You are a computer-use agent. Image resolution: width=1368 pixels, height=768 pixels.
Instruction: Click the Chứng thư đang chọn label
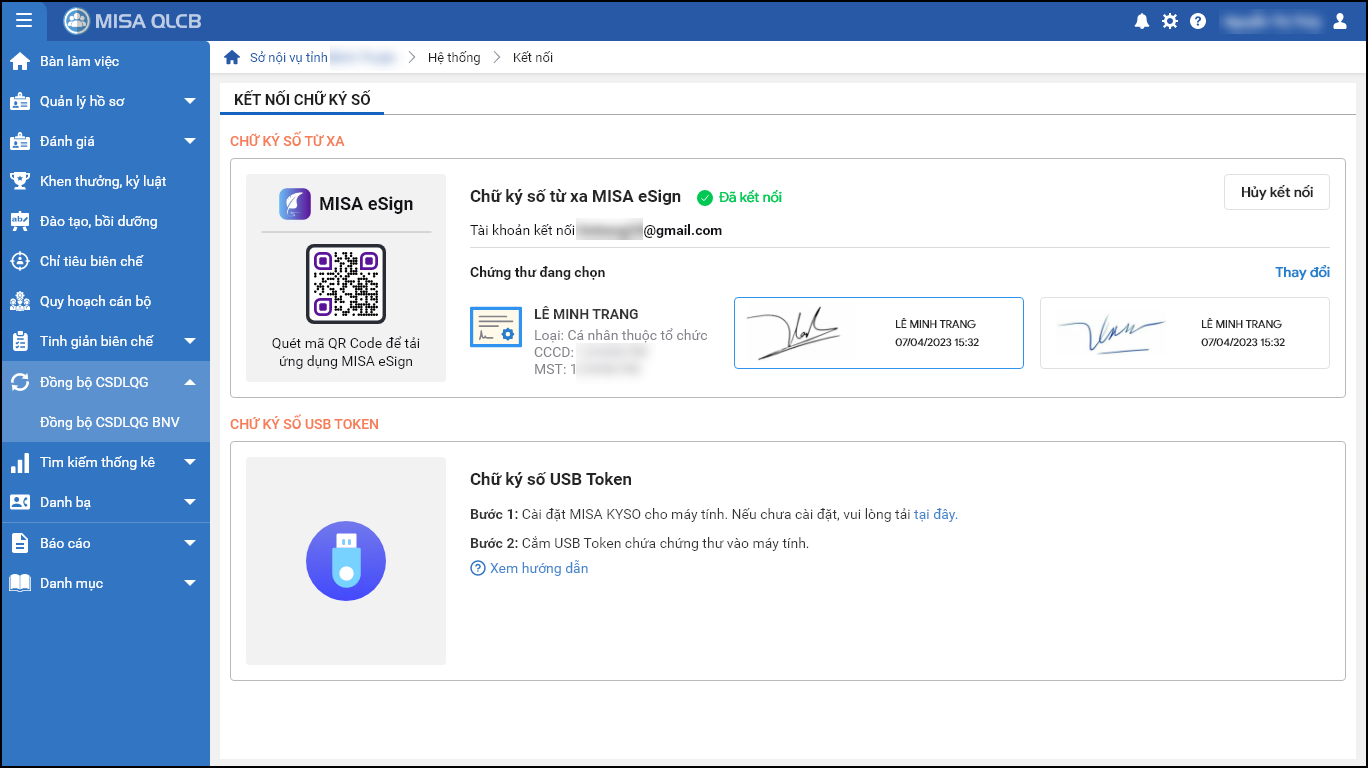tap(538, 272)
